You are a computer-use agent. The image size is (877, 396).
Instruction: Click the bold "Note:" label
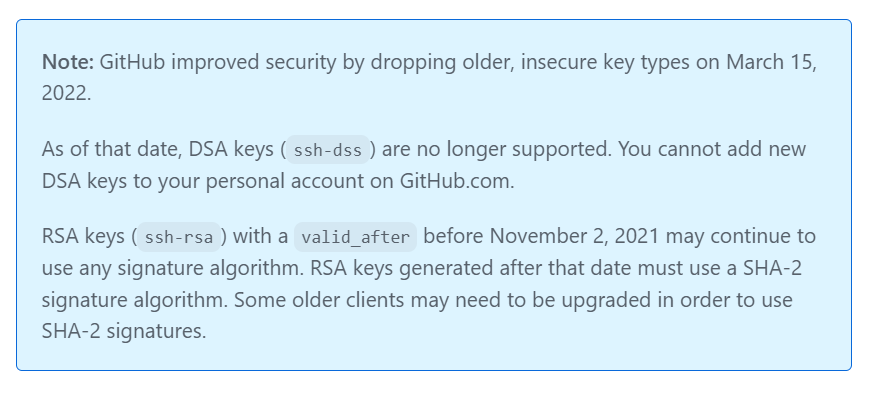[68, 62]
